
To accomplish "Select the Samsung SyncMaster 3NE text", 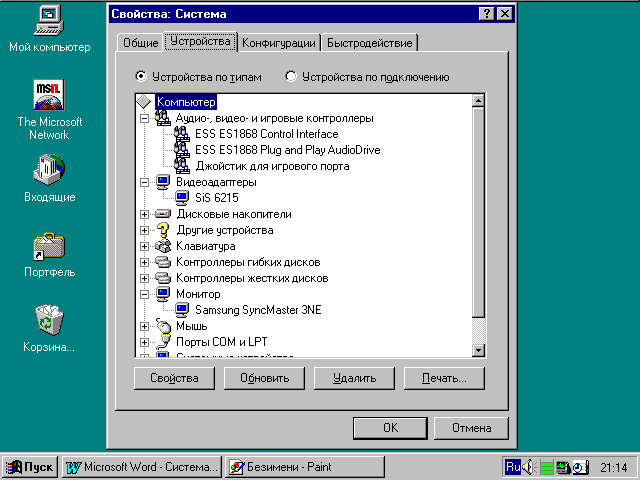I will [x=258, y=310].
